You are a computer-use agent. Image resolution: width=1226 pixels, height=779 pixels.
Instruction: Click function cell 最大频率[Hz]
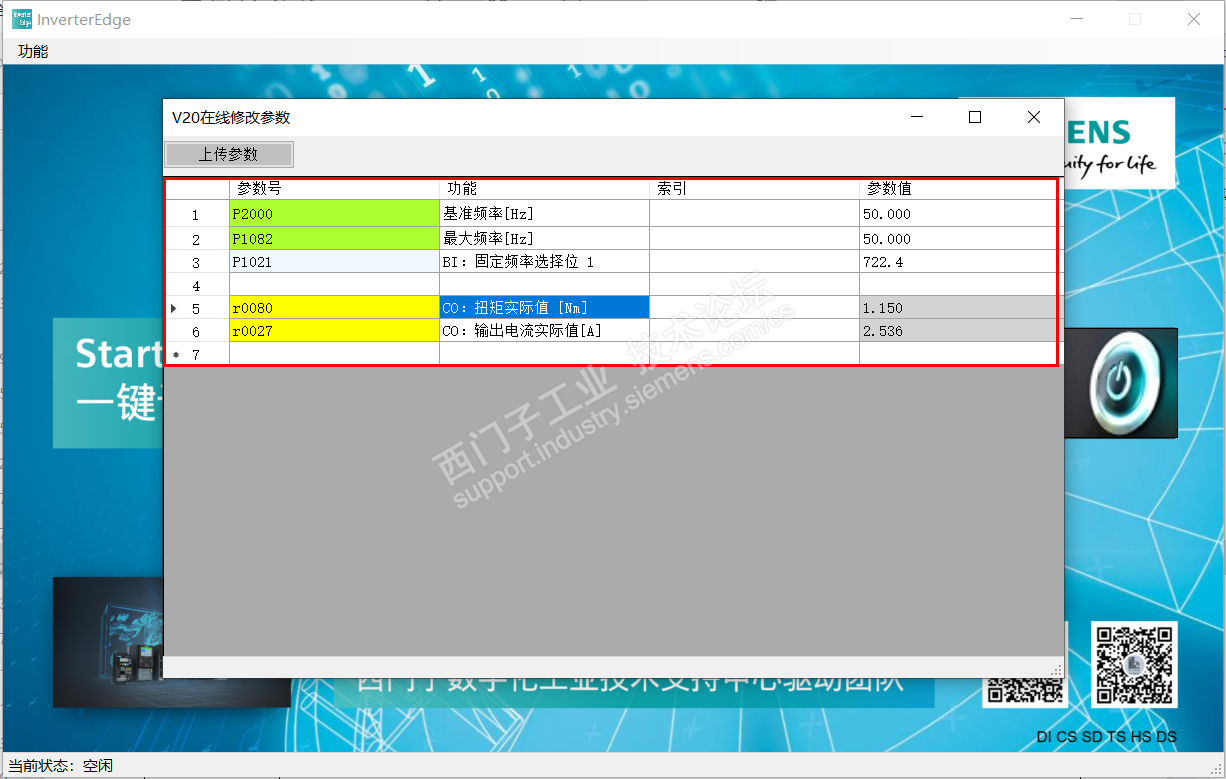pos(544,239)
